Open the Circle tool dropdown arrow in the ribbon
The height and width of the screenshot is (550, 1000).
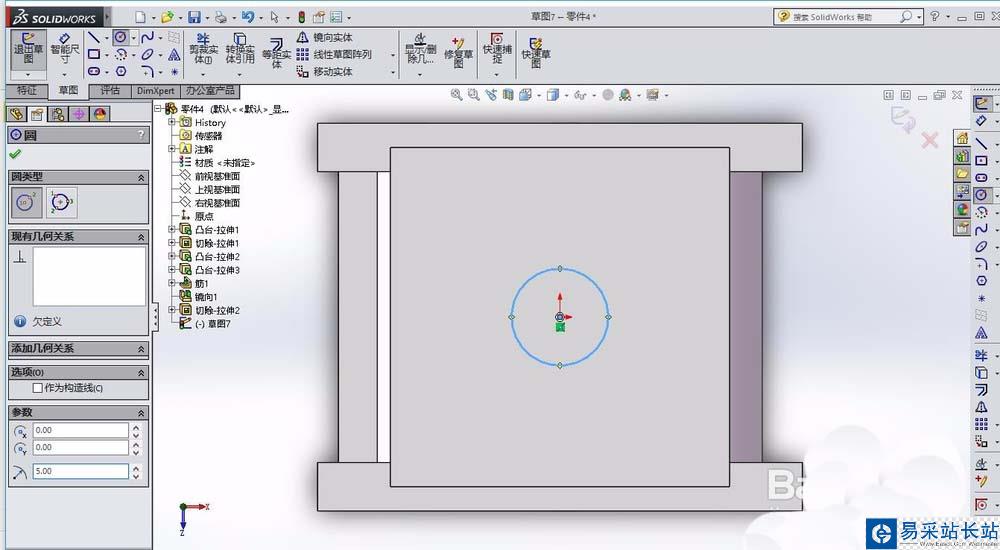tap(133, 38)
